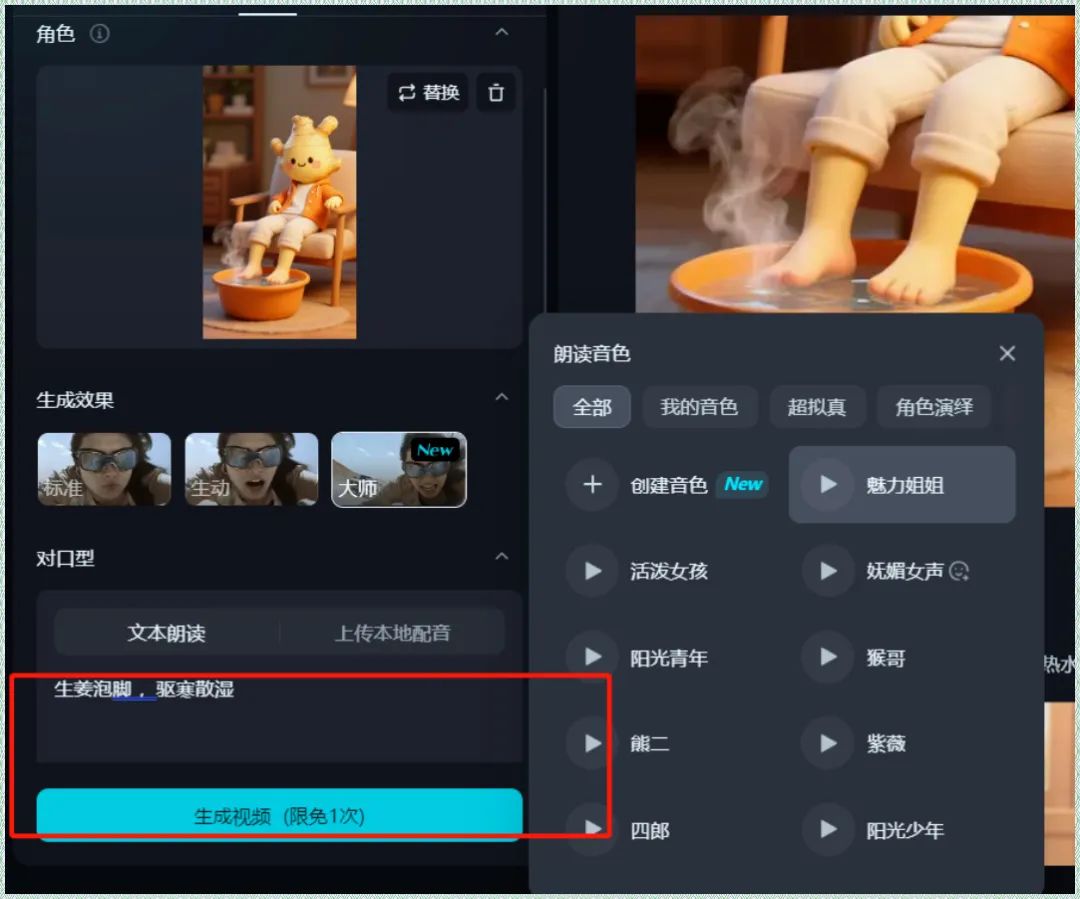
Task: Click the trash icon to delete character image
Action: click(496, 92)
